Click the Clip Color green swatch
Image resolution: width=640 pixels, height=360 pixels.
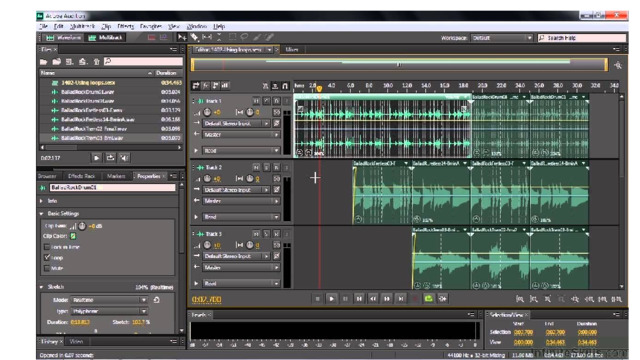73,236
